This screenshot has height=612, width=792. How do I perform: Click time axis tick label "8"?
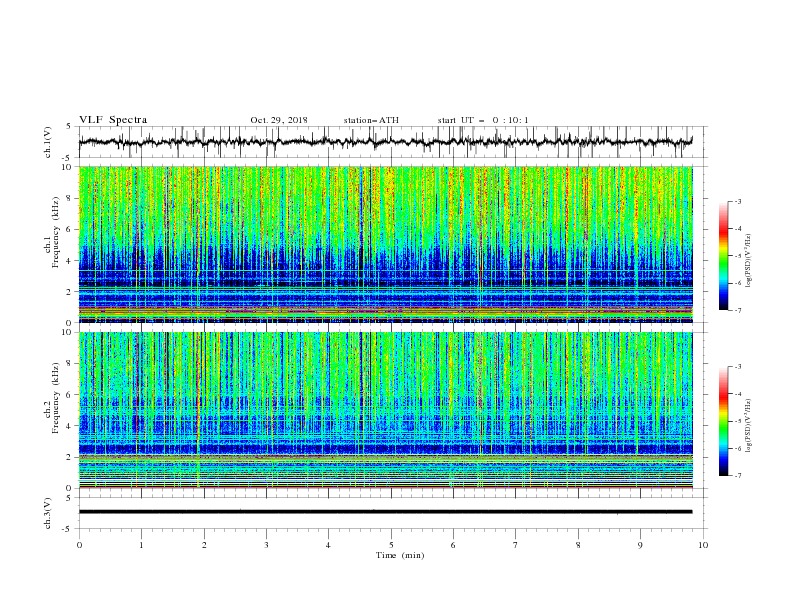578,545
